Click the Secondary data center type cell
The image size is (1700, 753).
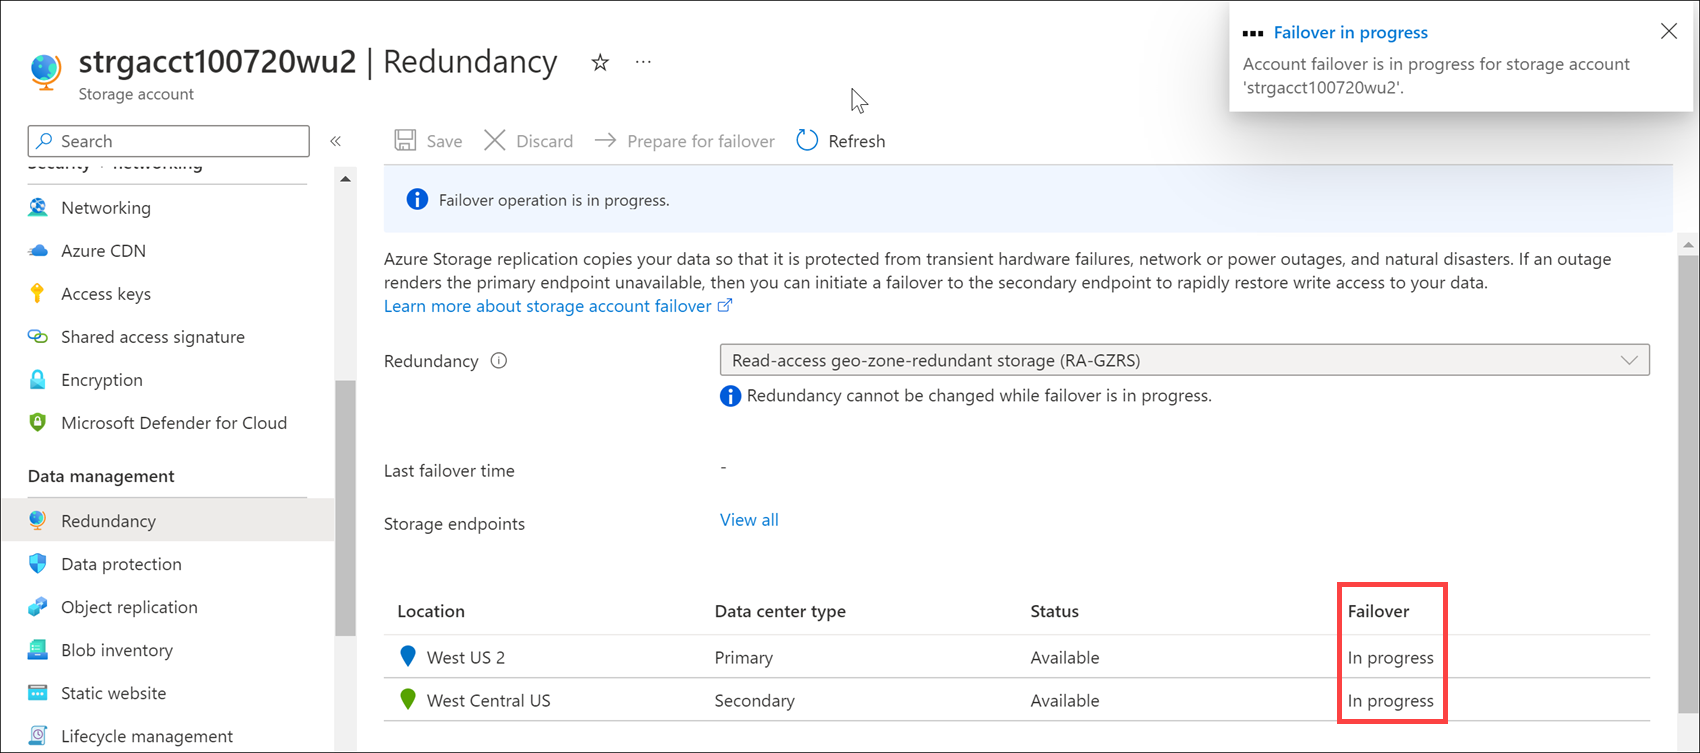(754, 700)
